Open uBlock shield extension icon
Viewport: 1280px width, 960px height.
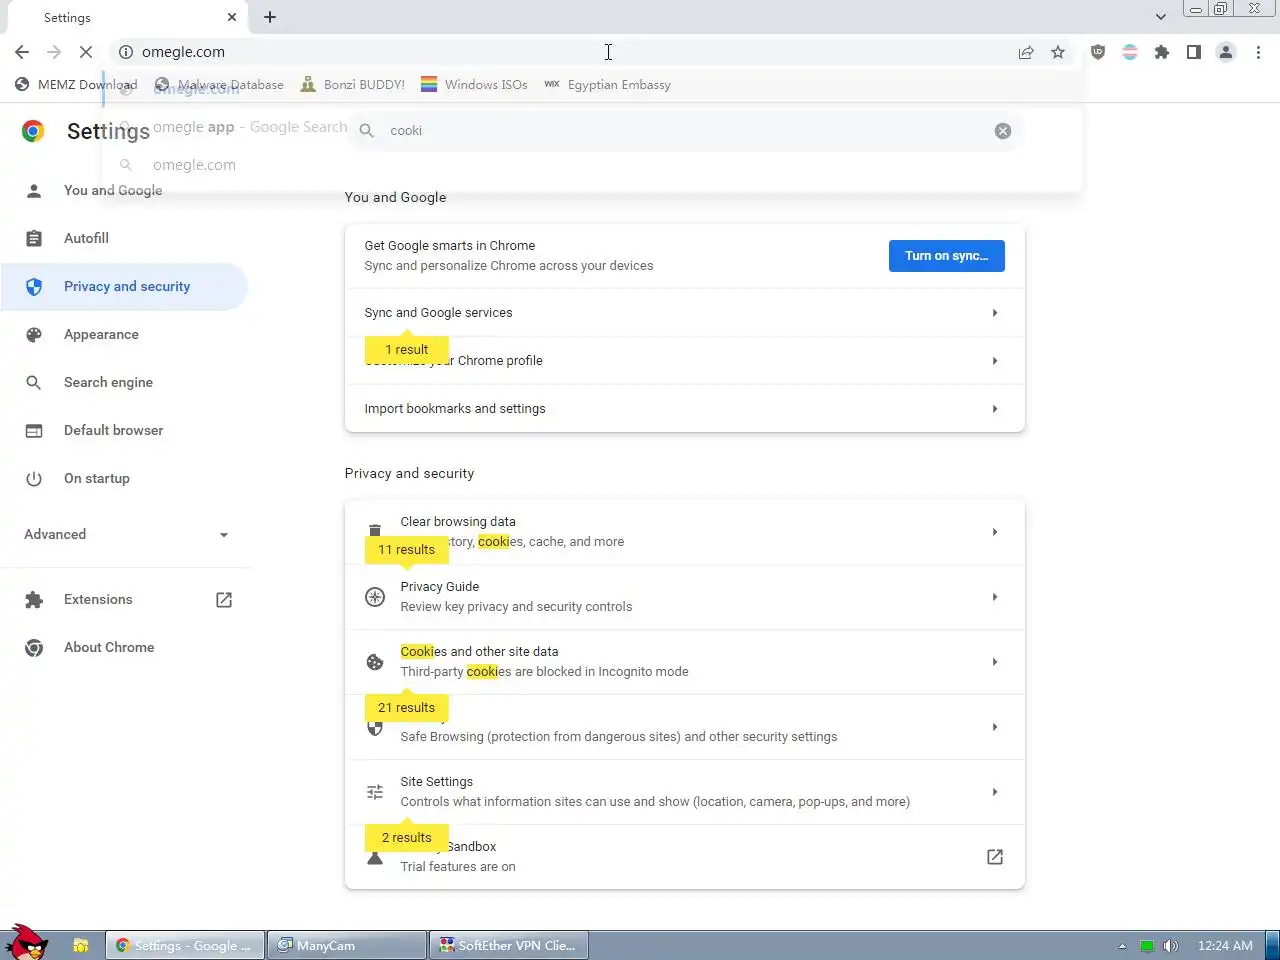coord(1098,52)
